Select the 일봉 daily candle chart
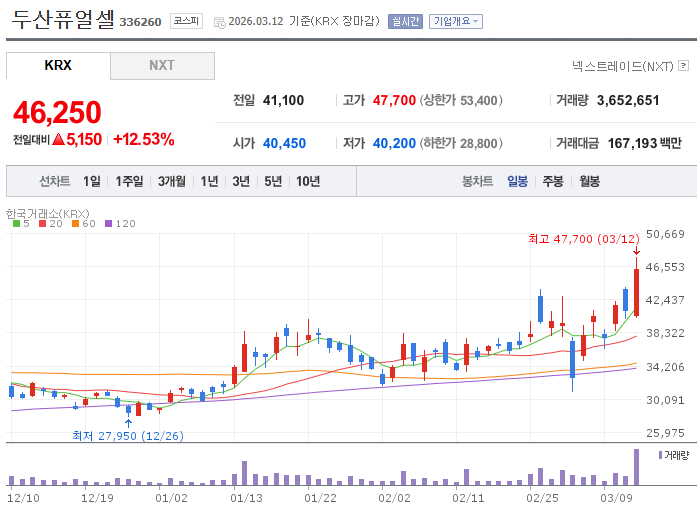Viewport: 697px width, 508px height. coord(517,181)
